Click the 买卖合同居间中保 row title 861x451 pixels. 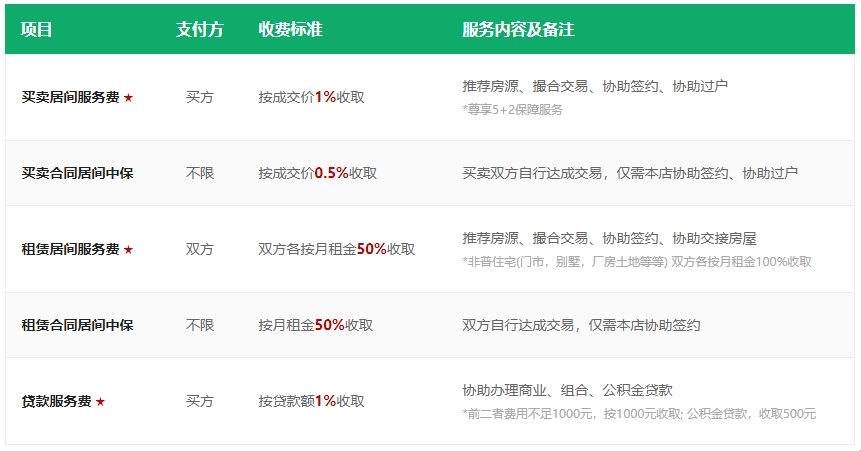(77, 173)
